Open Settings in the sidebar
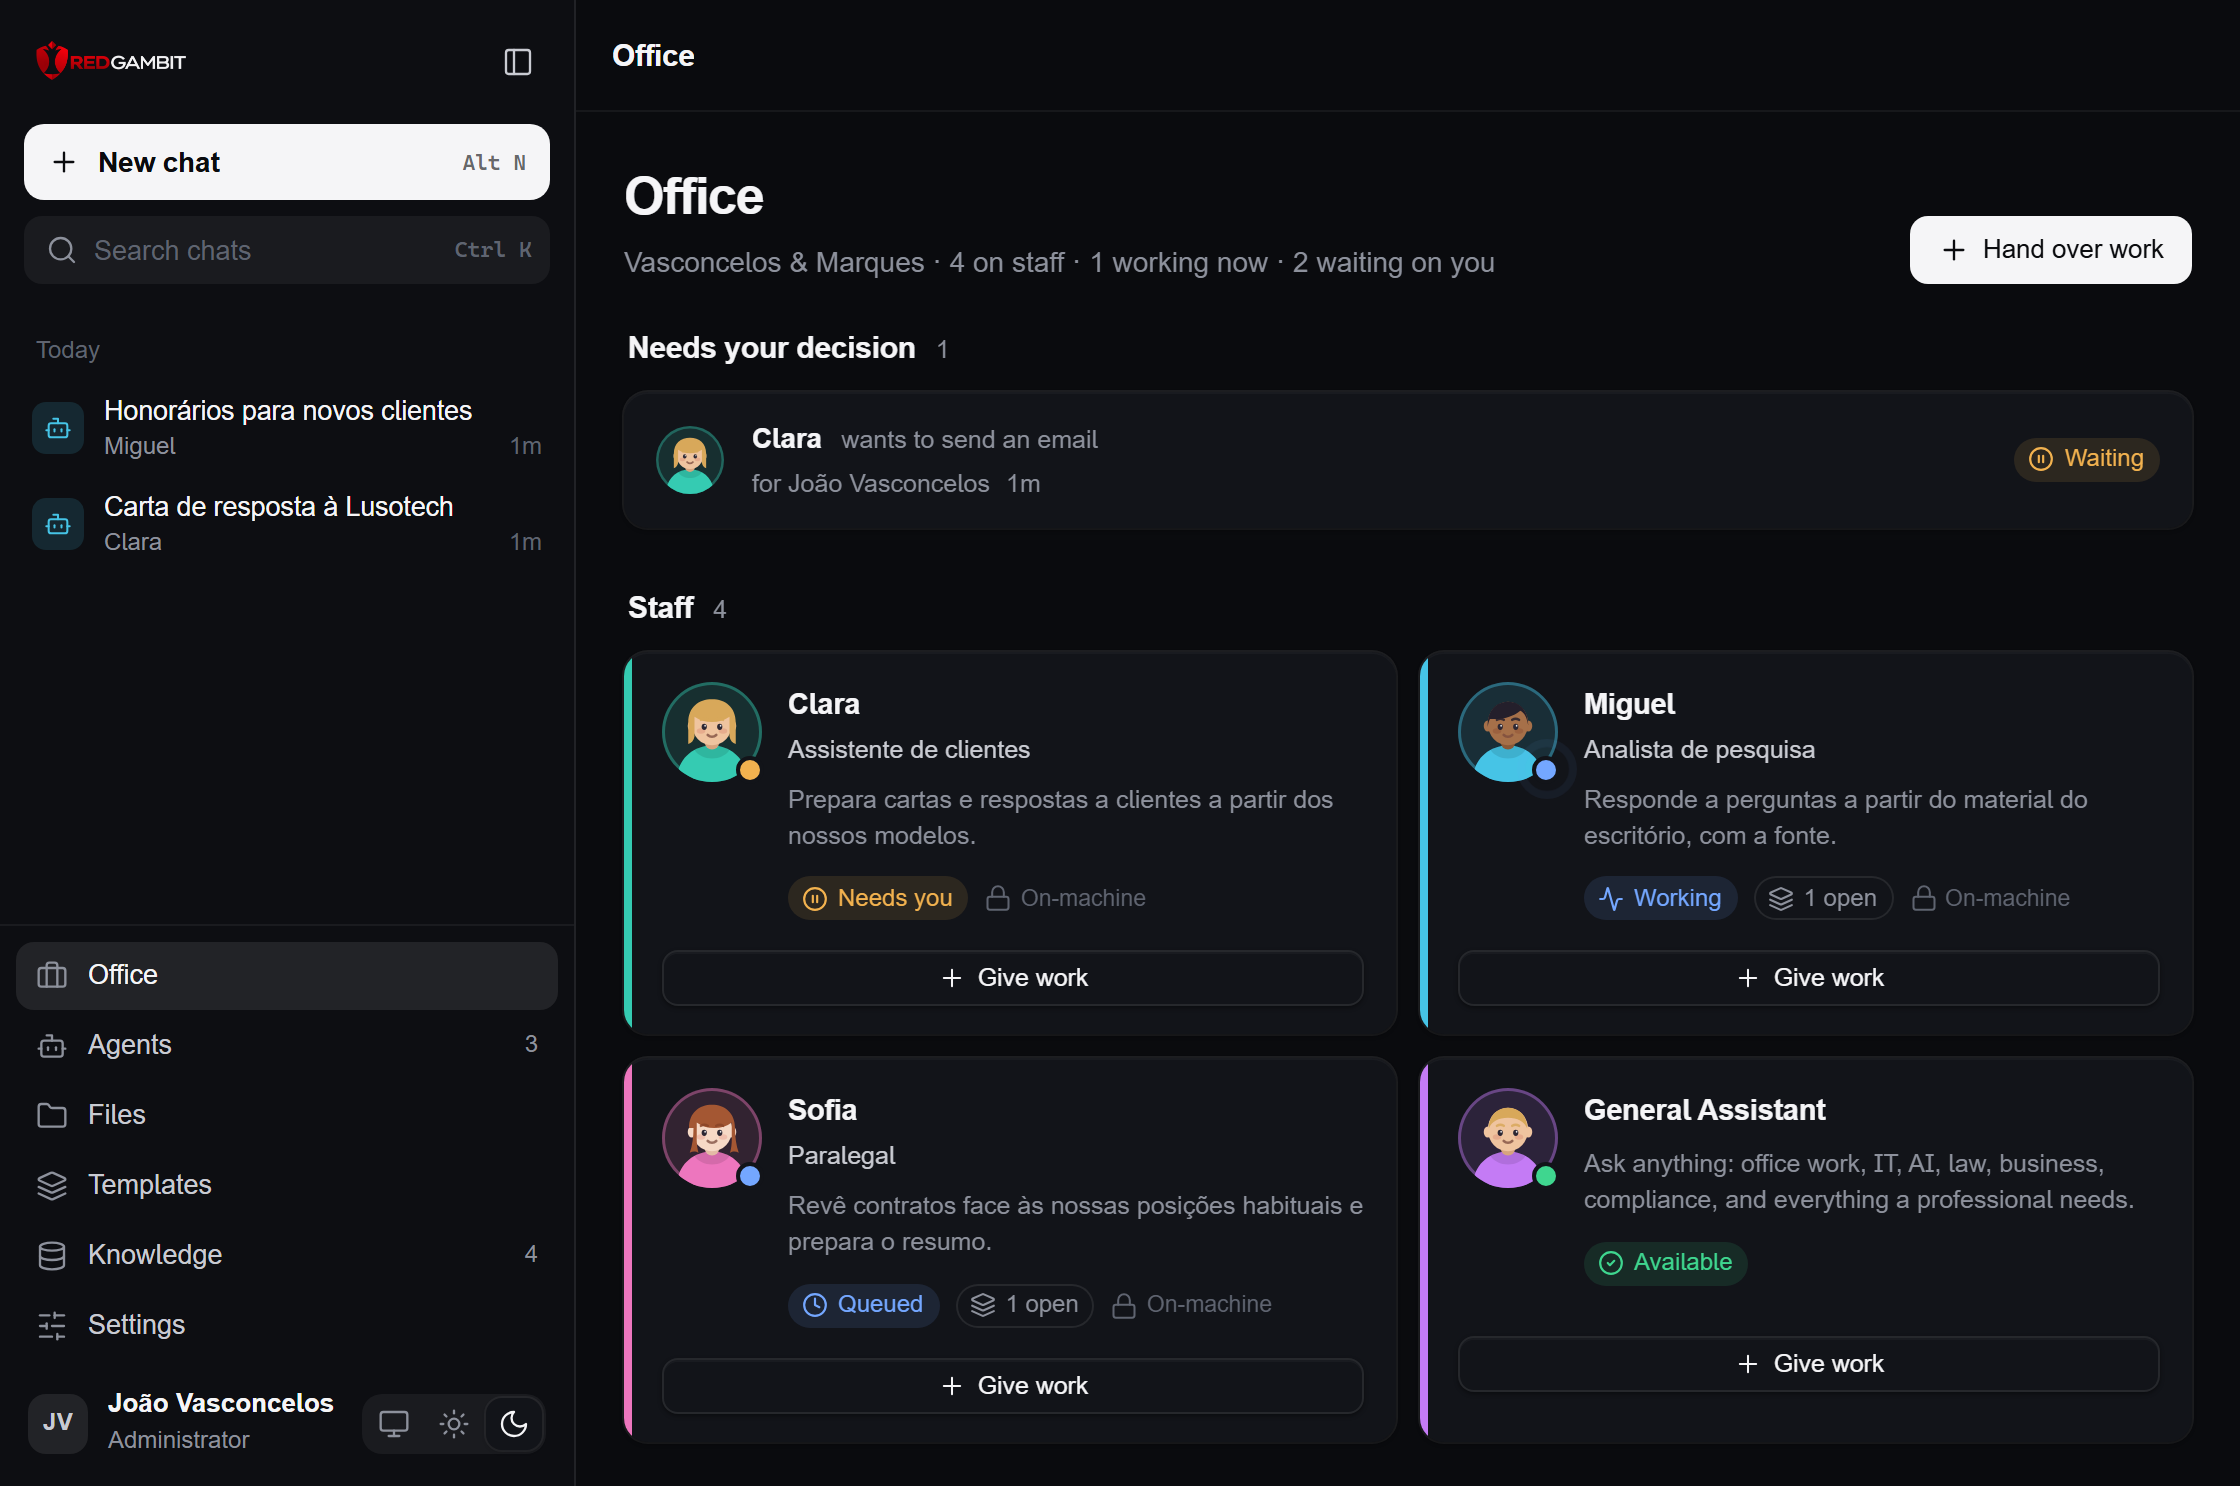This screenshot has width=2240, height=1486. [287, 1325]
